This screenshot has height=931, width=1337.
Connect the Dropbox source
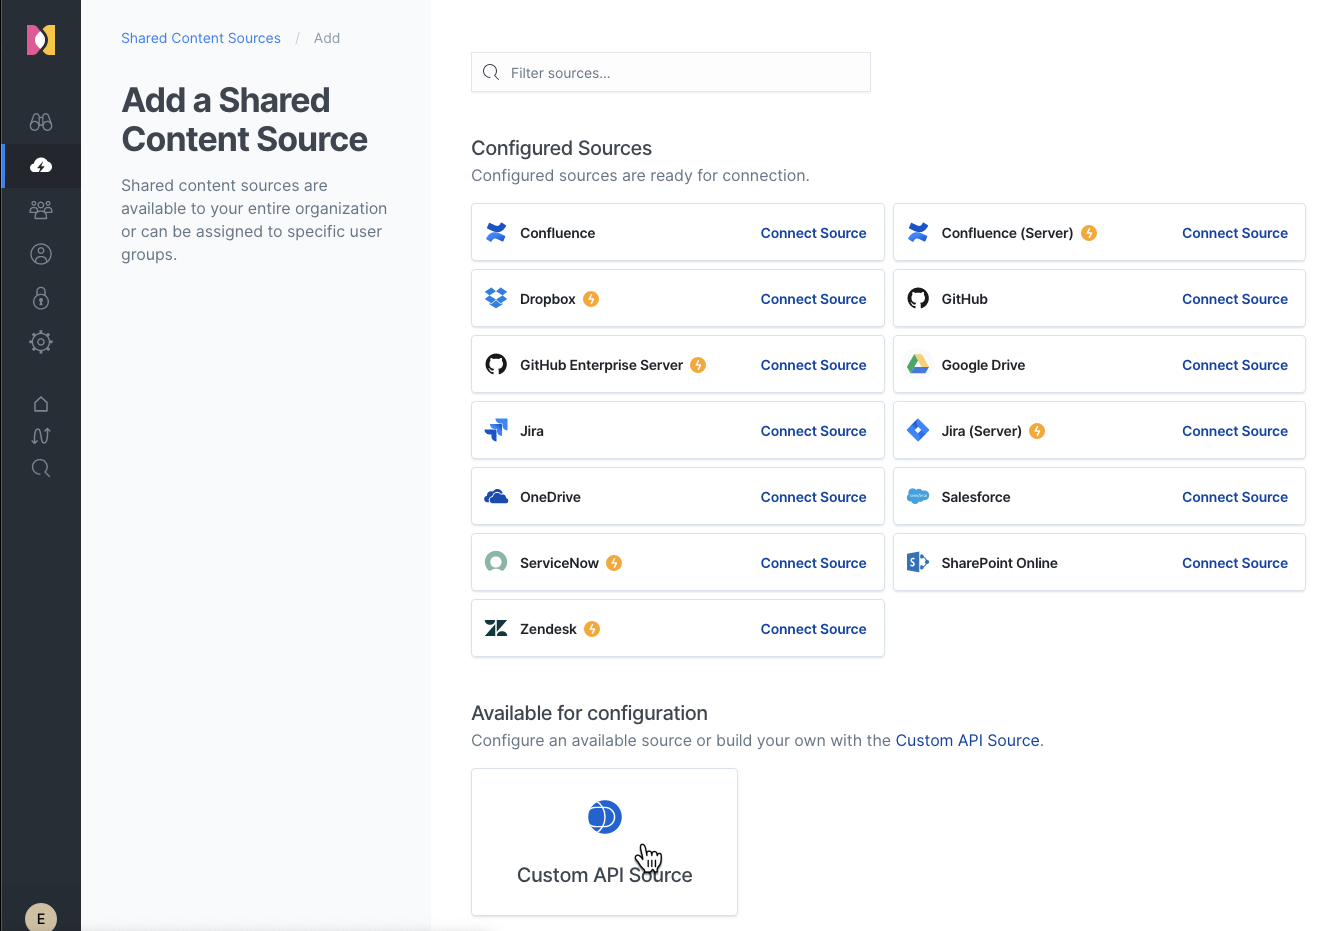point(813,299)
